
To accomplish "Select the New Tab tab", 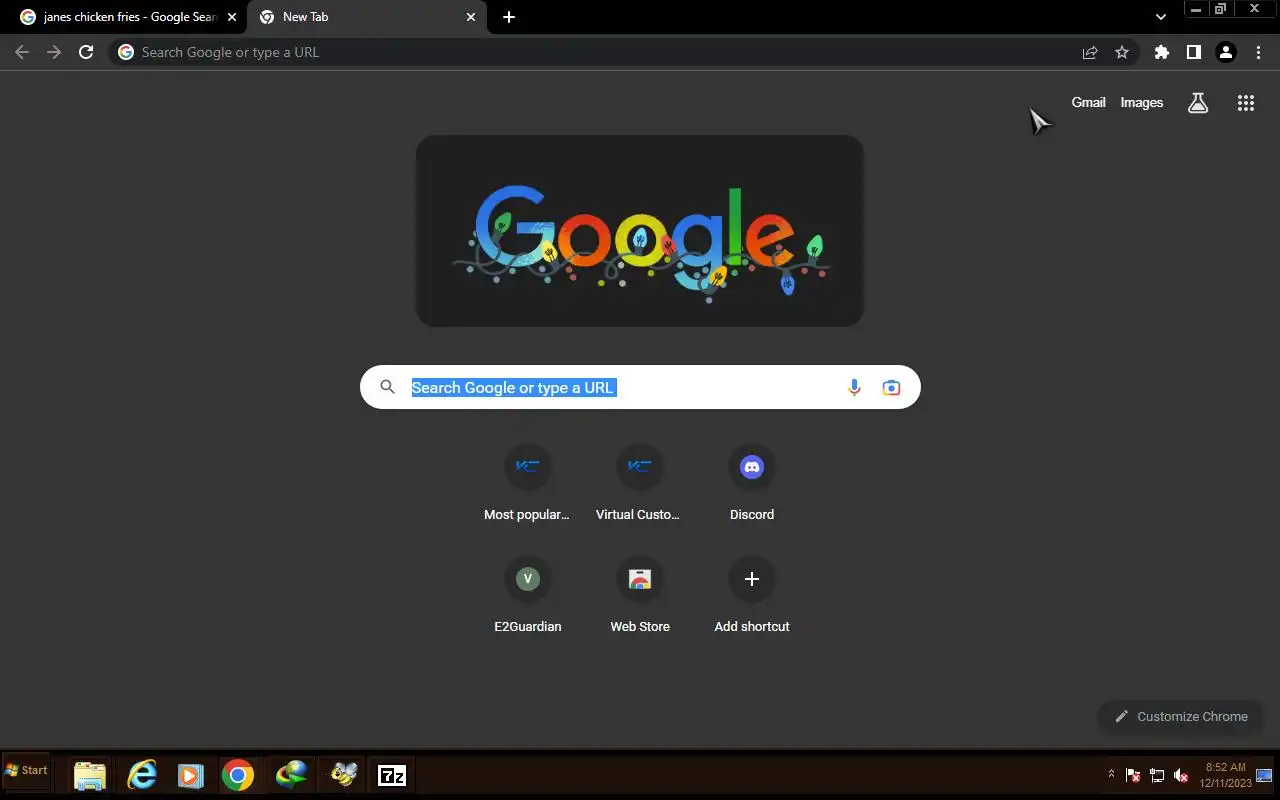I will [367, 17].
